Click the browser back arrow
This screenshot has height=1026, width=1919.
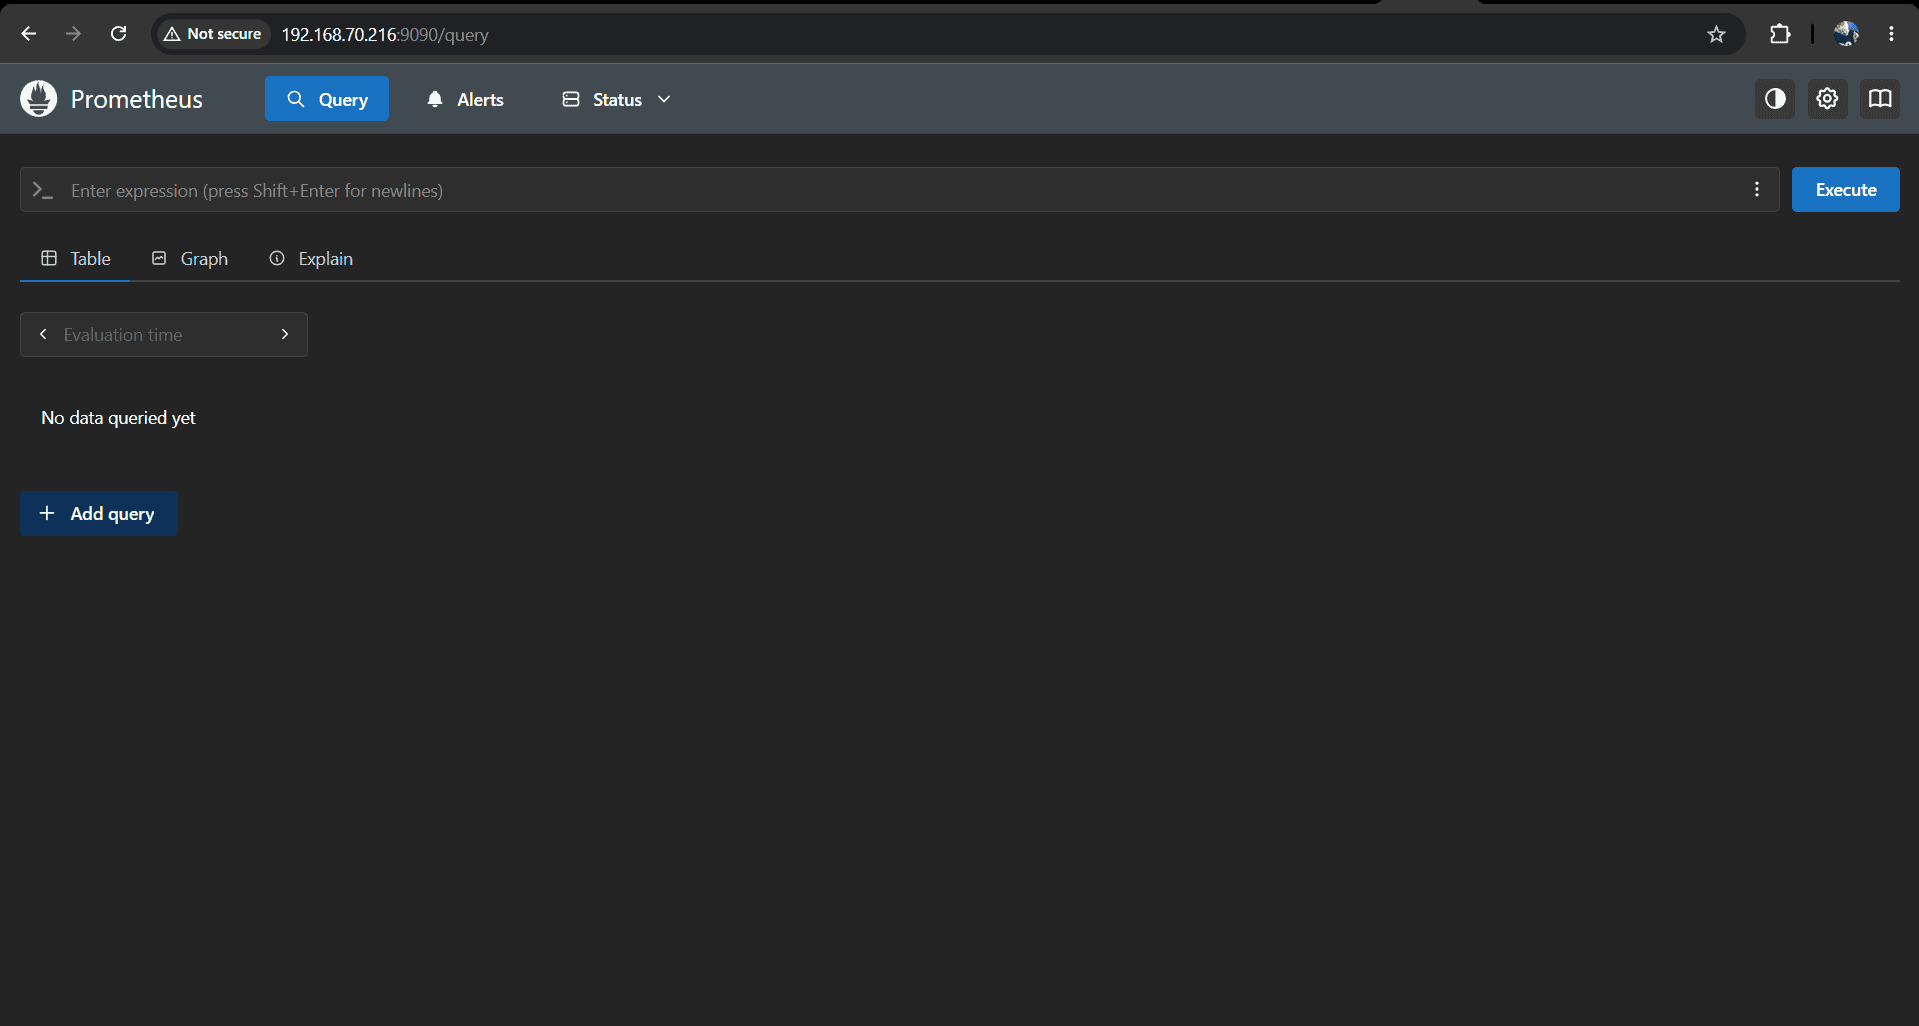click(29, 34)
